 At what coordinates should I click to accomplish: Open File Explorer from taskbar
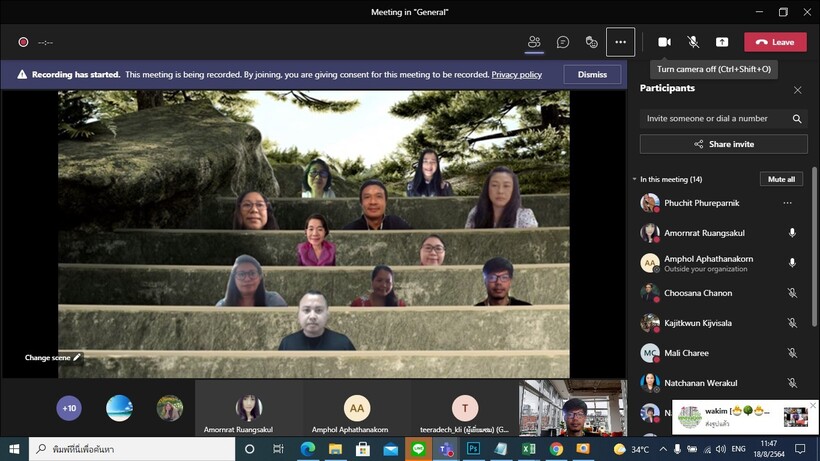tap(335, 449)
